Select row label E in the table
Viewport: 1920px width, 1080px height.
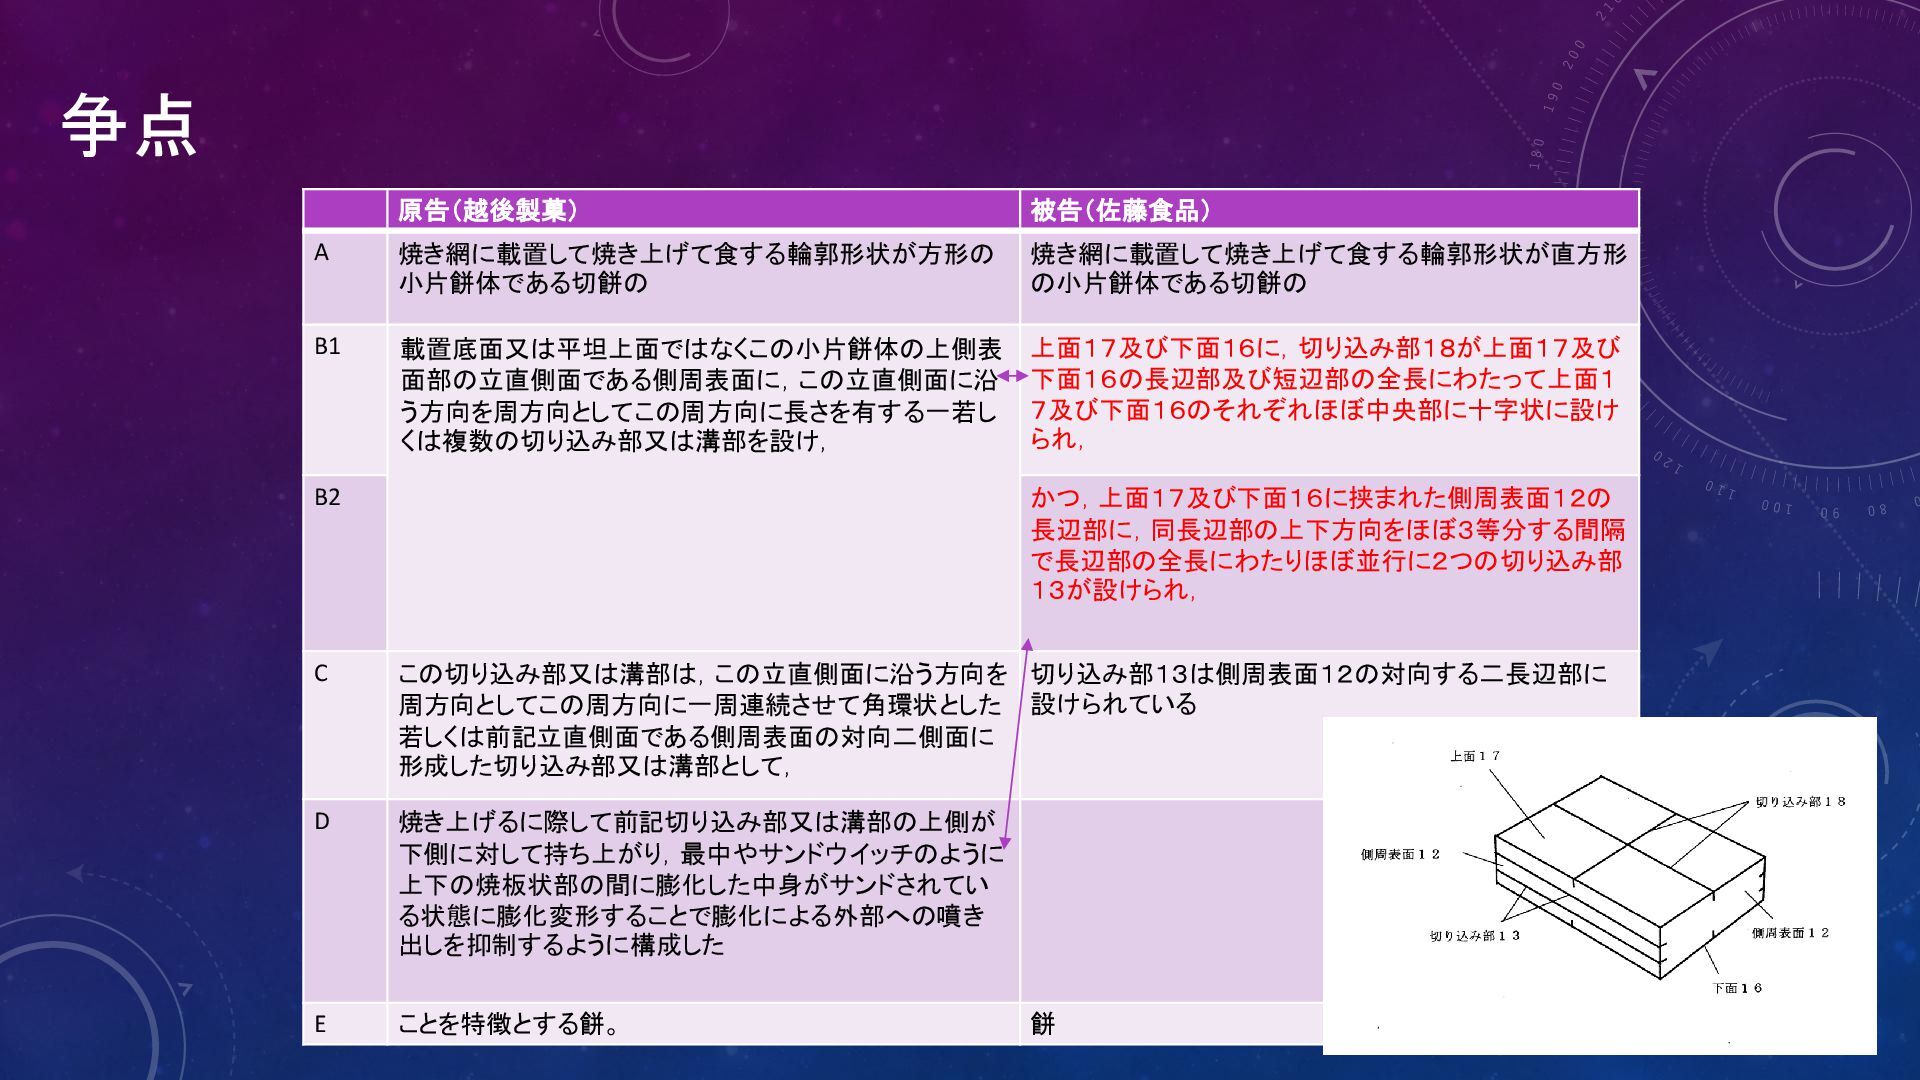(x=320, y=1023)
